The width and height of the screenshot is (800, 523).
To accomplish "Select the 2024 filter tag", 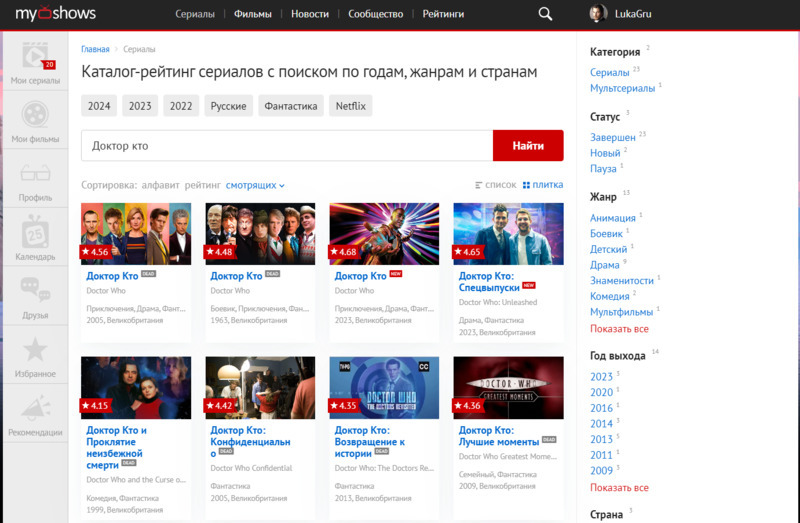I will tap(99, 106).
